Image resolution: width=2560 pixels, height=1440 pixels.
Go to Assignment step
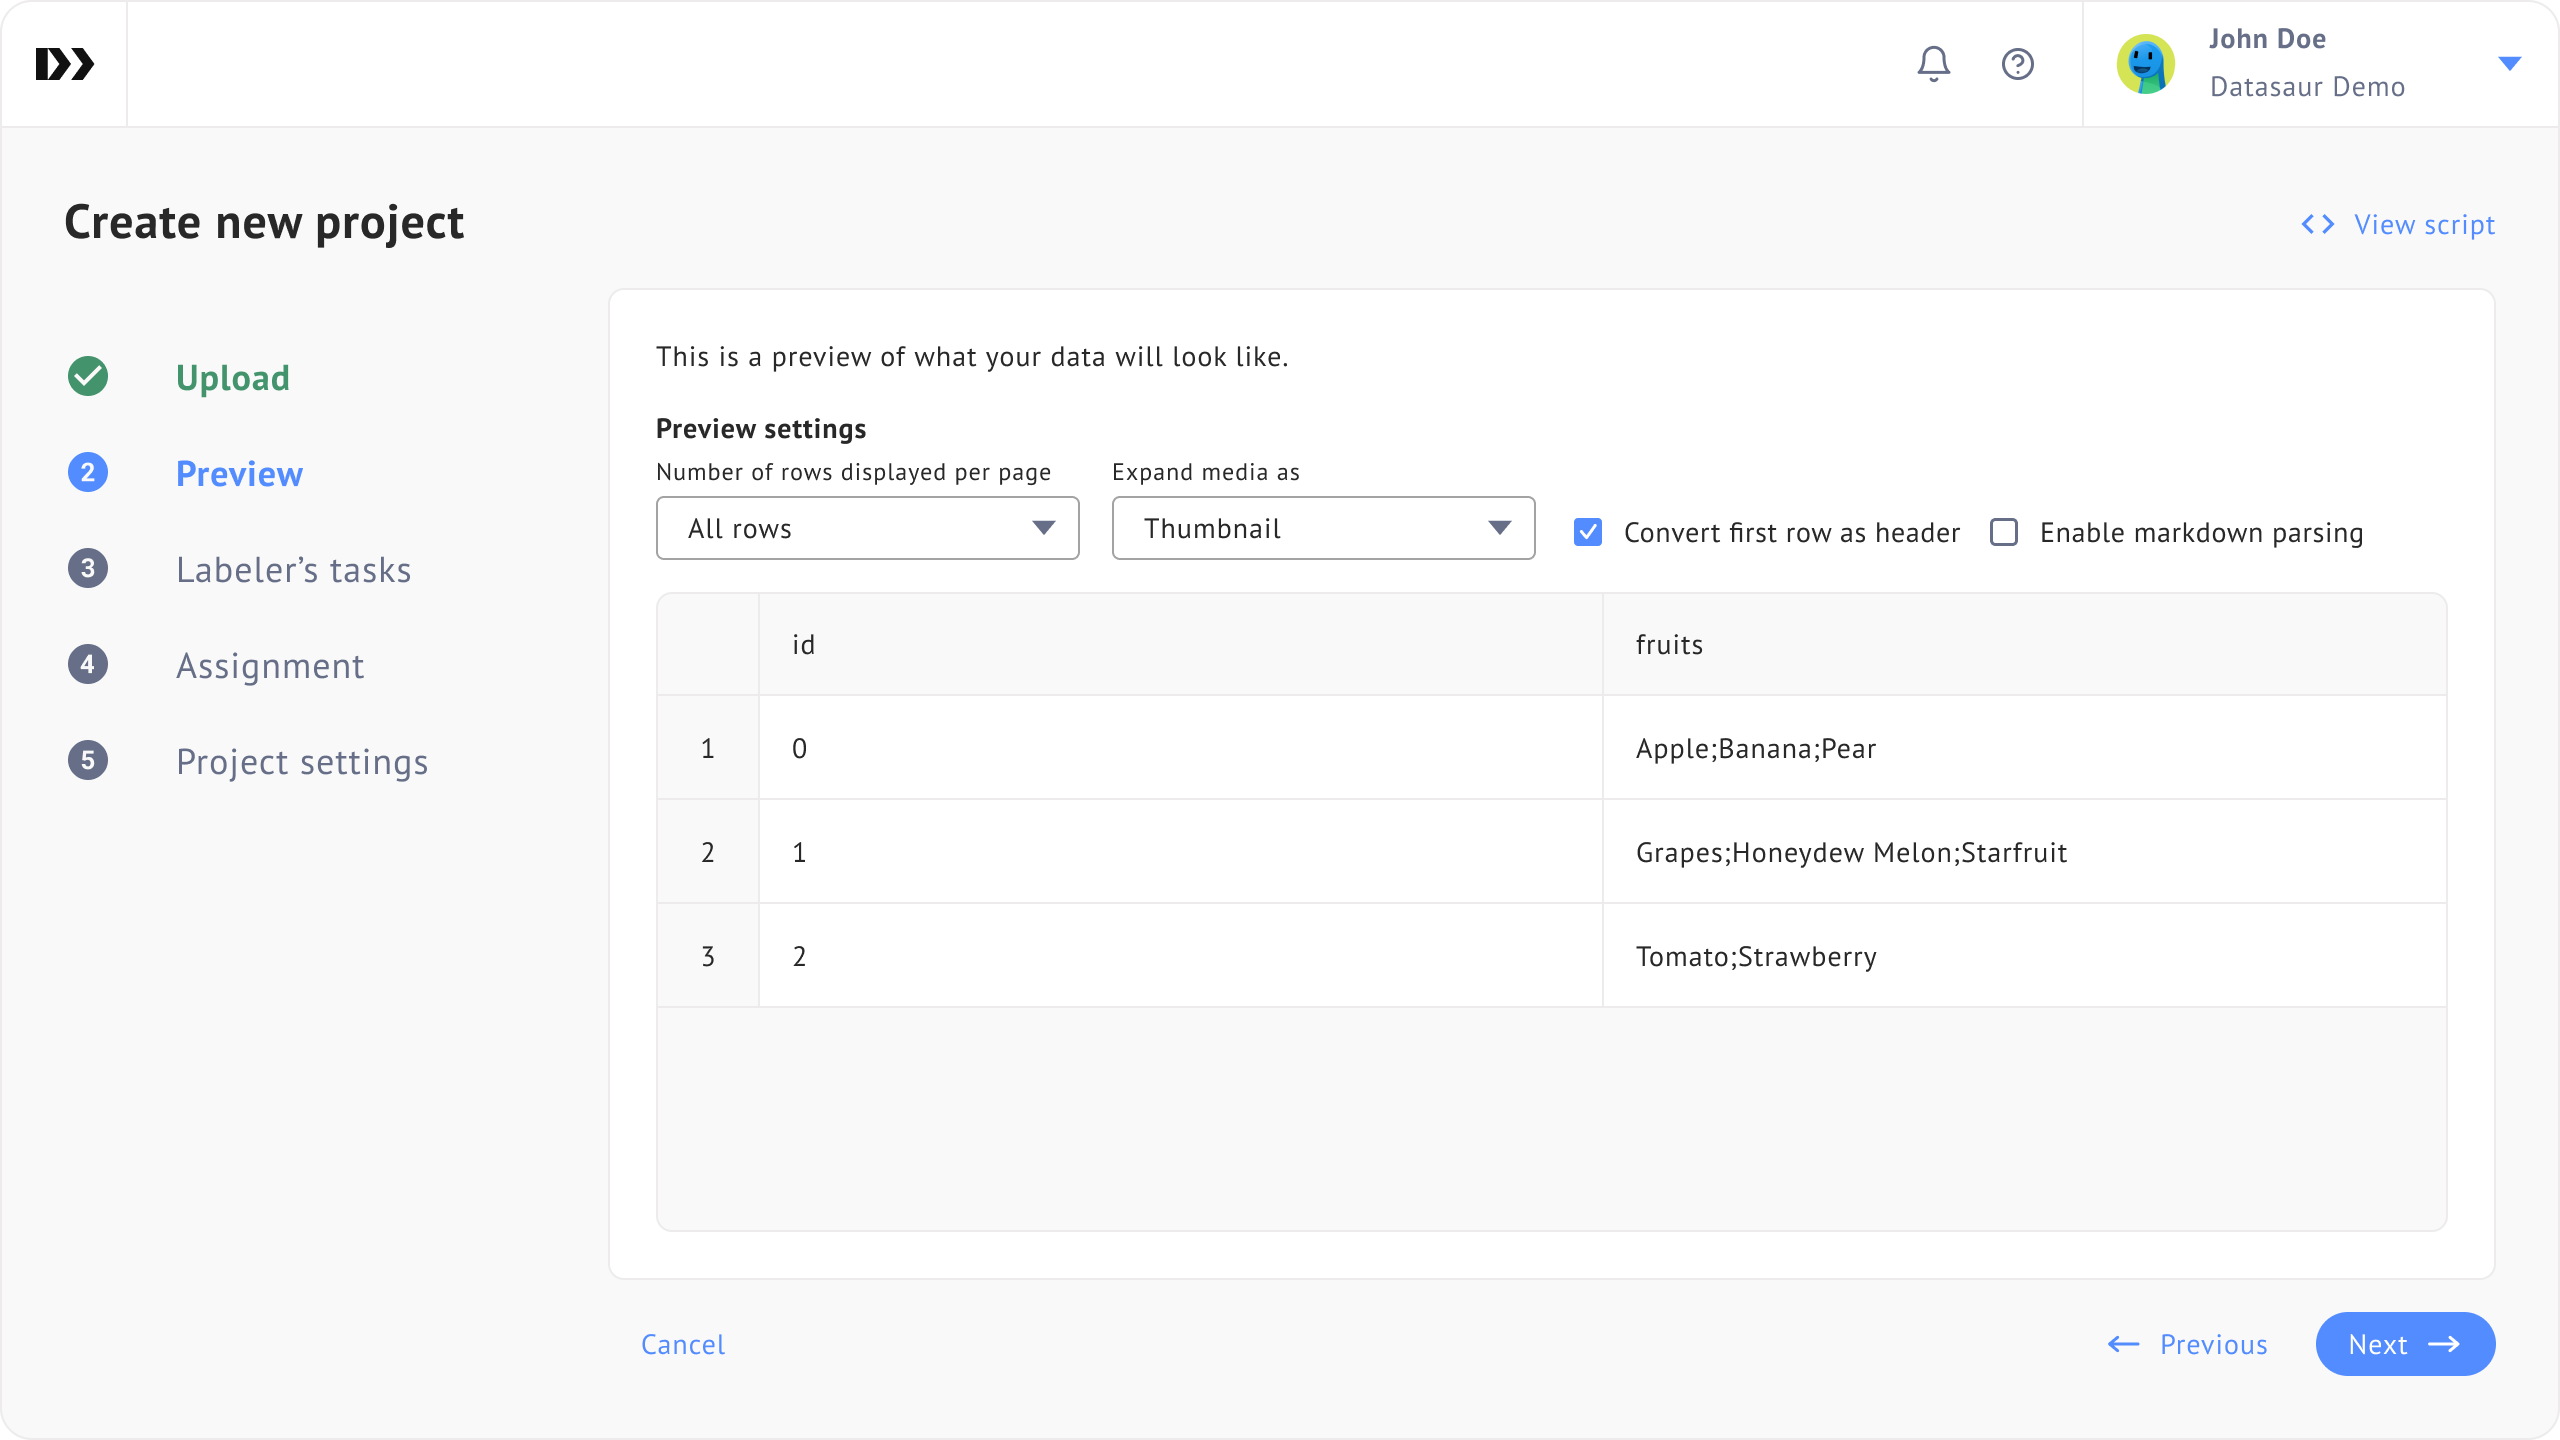point(270,666)
